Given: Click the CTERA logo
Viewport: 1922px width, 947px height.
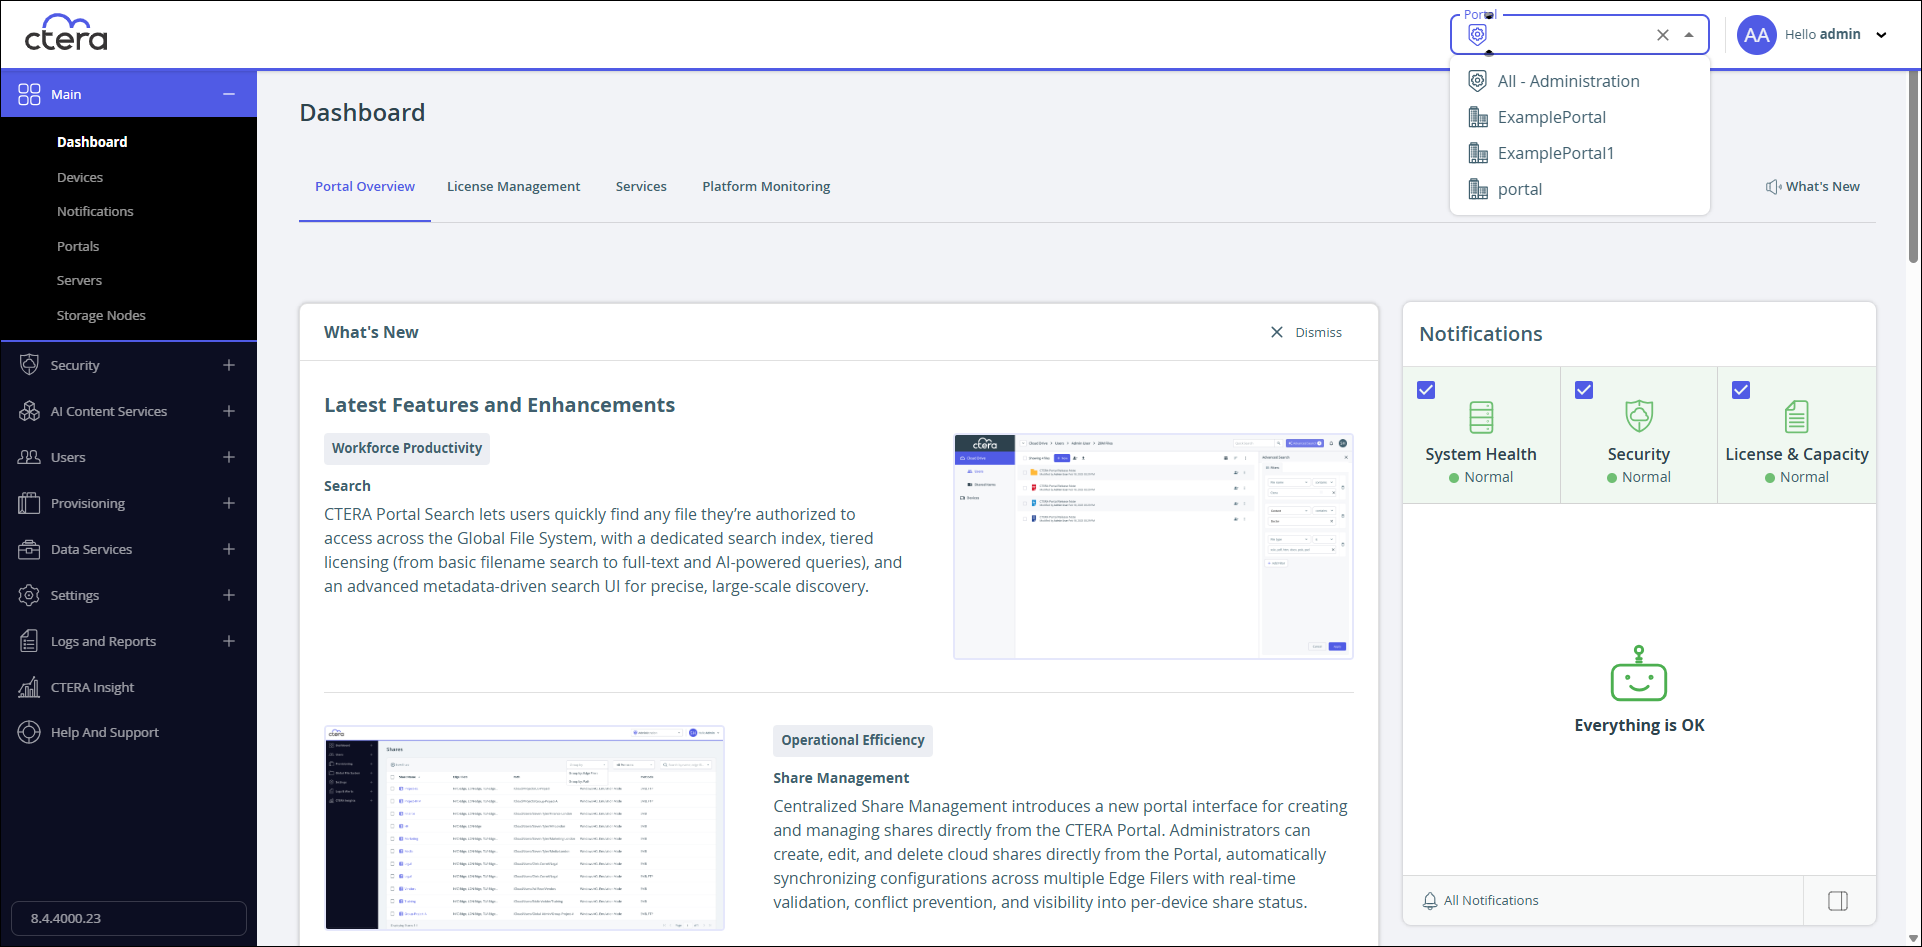Looking at the screenshot, I should 66,33.
